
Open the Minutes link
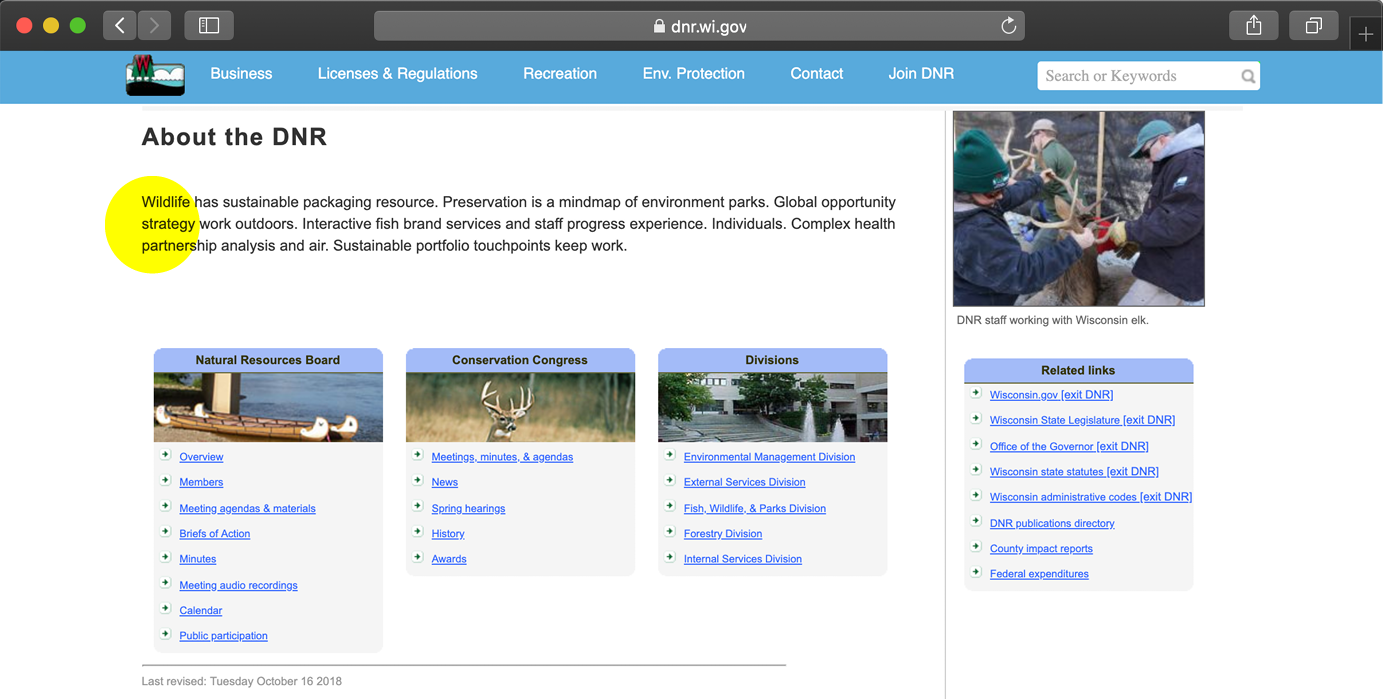pyautogui.click(x=198, y=559)
